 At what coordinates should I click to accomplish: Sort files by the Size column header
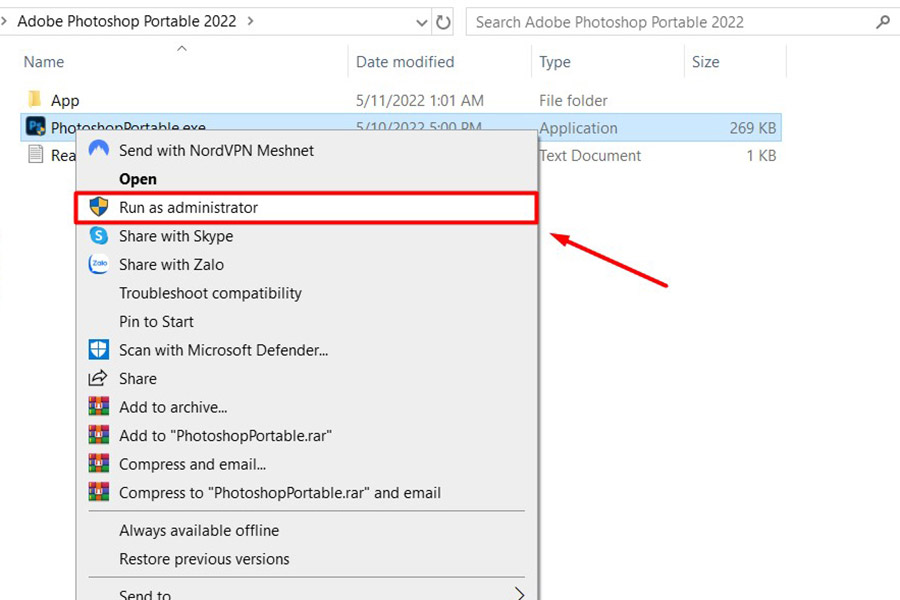705,62
